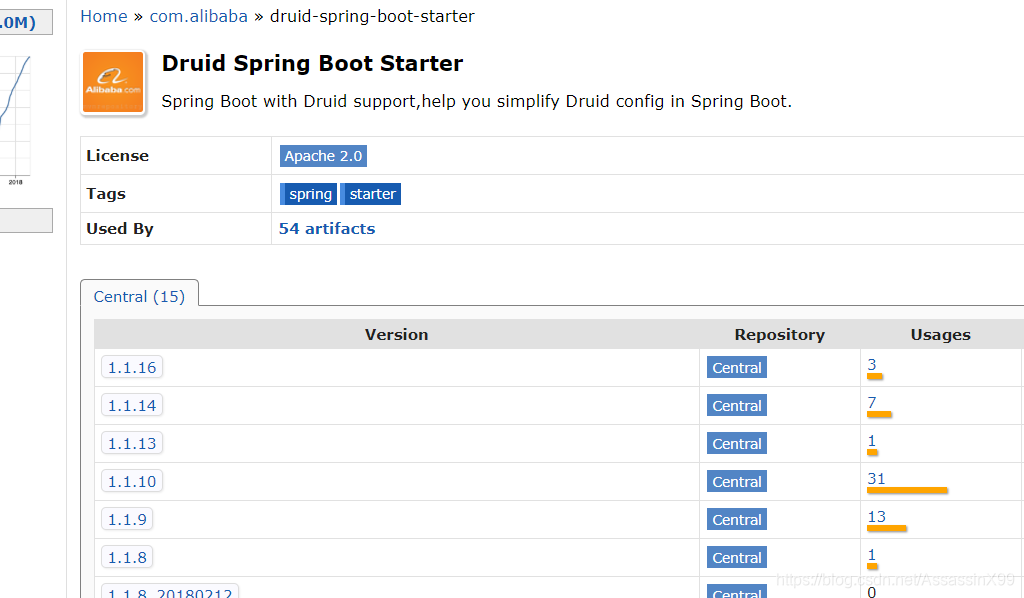Click the Usages column header

pos(940,334)
